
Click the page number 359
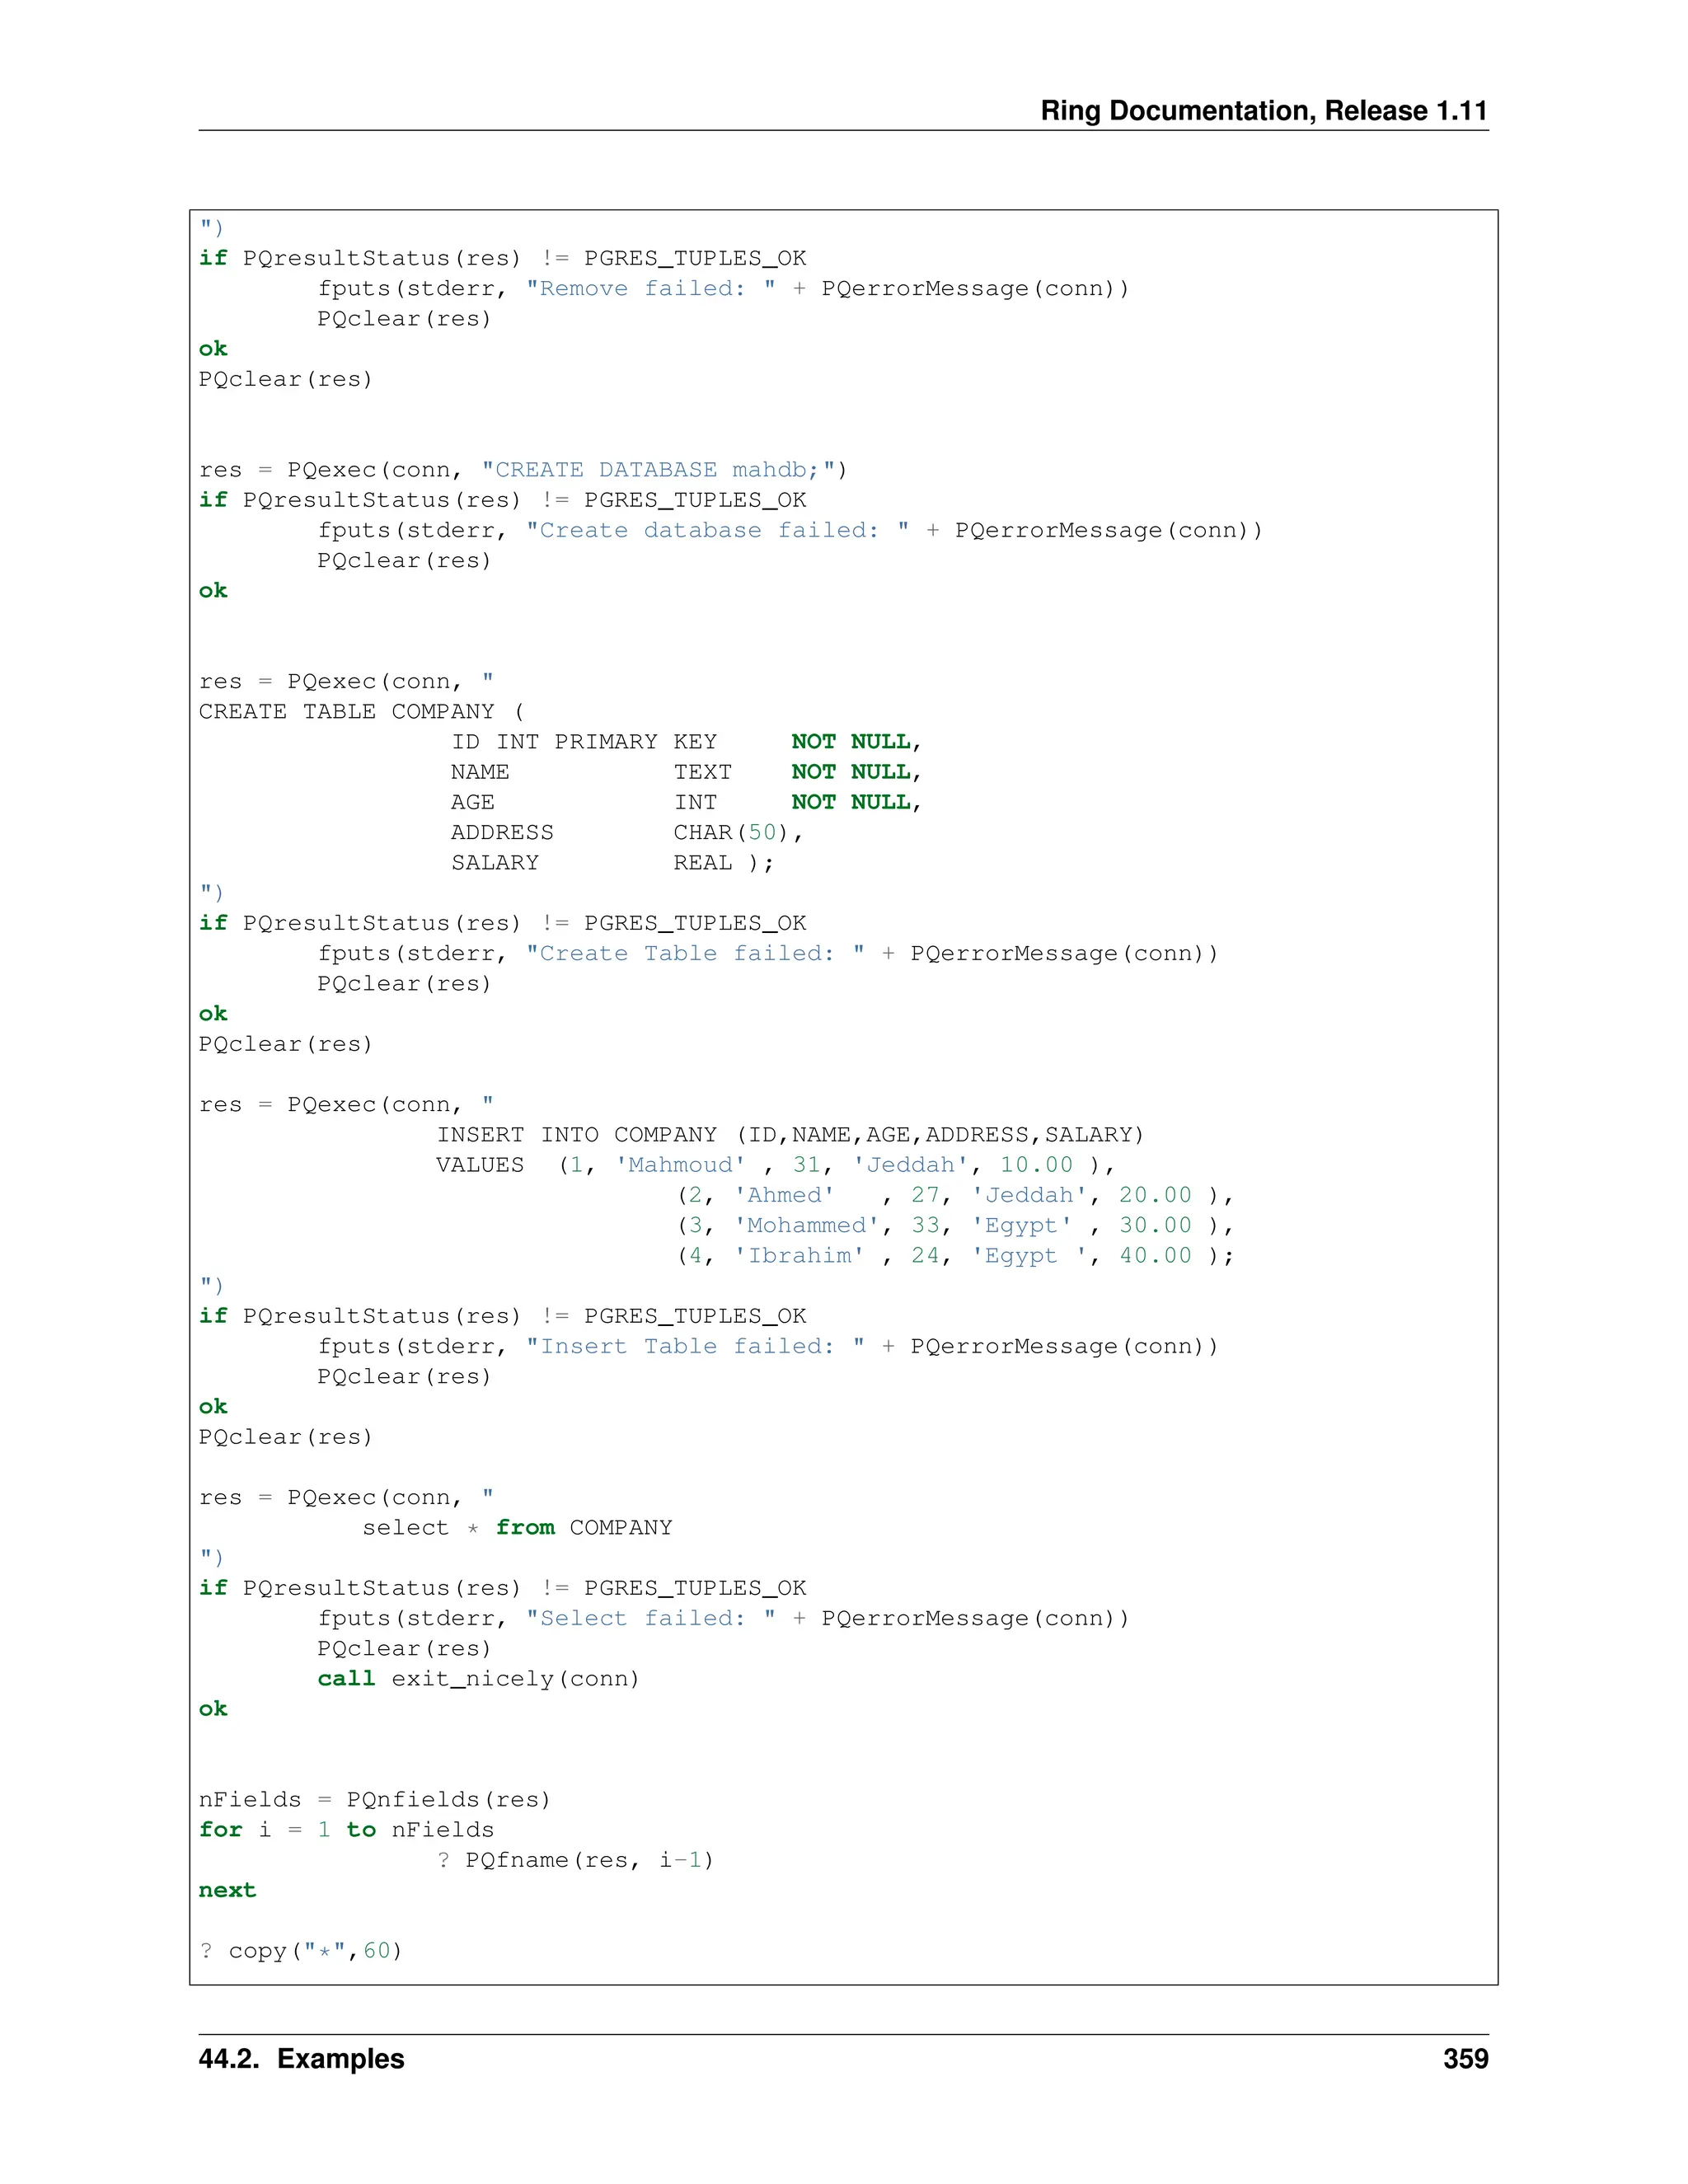coord(1465,2059)
